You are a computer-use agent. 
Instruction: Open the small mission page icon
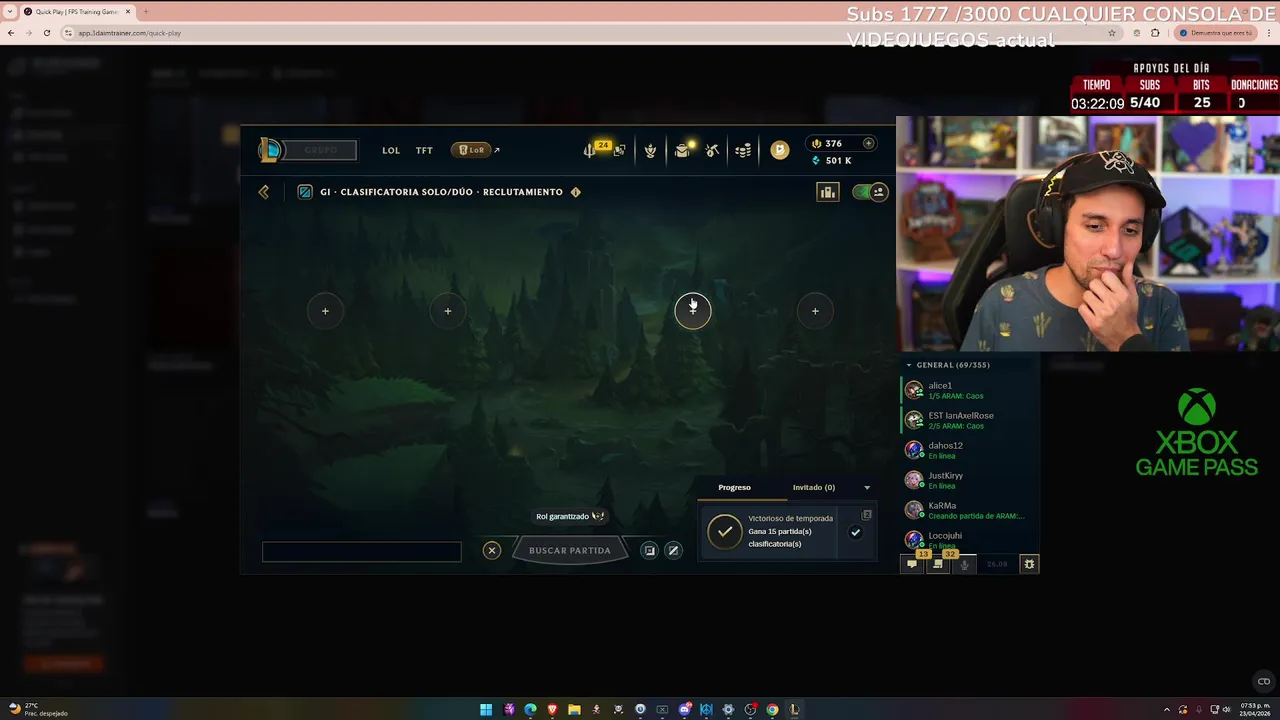(x=867, y=515)
